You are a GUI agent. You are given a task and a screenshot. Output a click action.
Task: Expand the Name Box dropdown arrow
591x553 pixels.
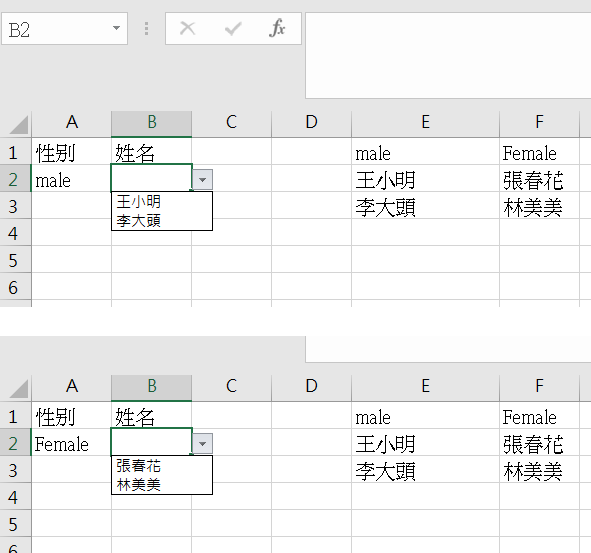pyautogui.click(x=116, y=28)
